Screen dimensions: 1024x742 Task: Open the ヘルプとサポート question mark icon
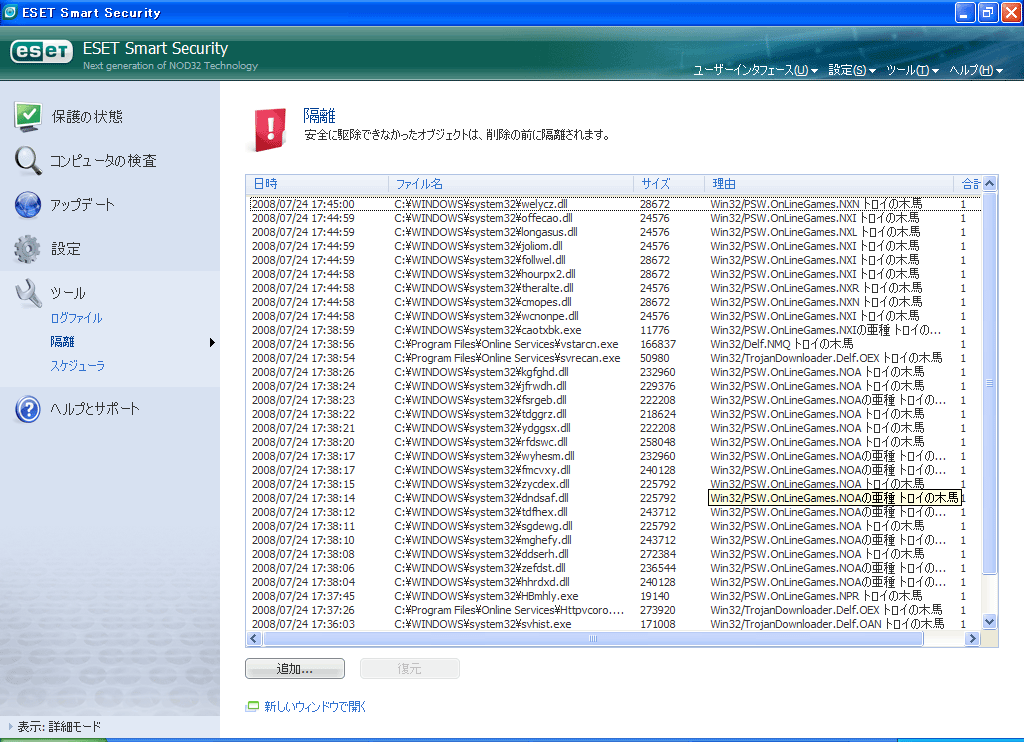[28, 409]
